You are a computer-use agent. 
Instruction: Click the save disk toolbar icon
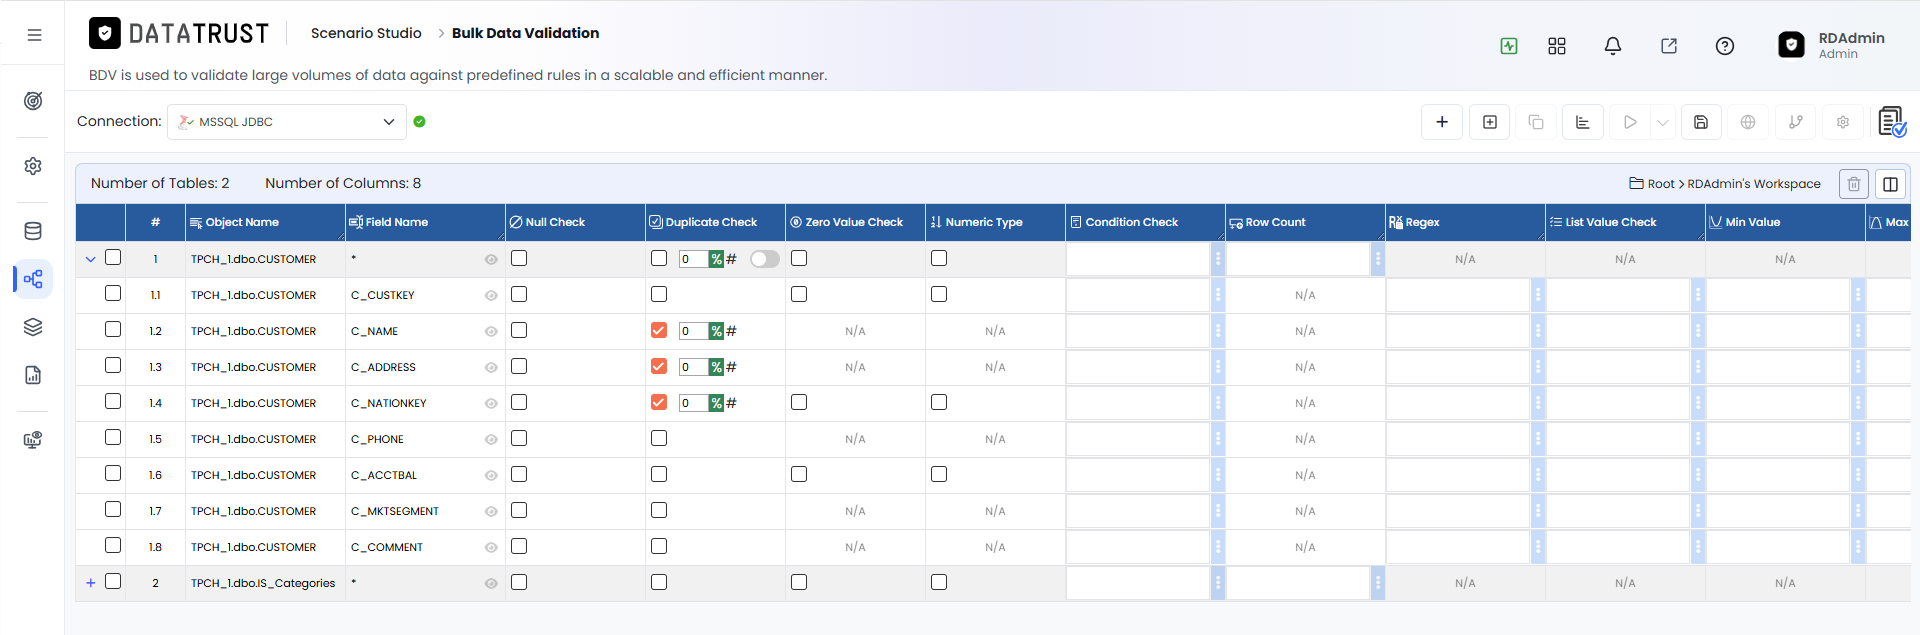pos(1701,122)
